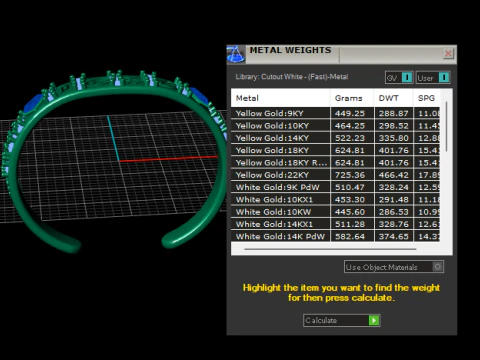The height and width of the screenshot is (360, 480).
Task: Click the 466.42 DWT value
Action: click(x=394, y=175)
